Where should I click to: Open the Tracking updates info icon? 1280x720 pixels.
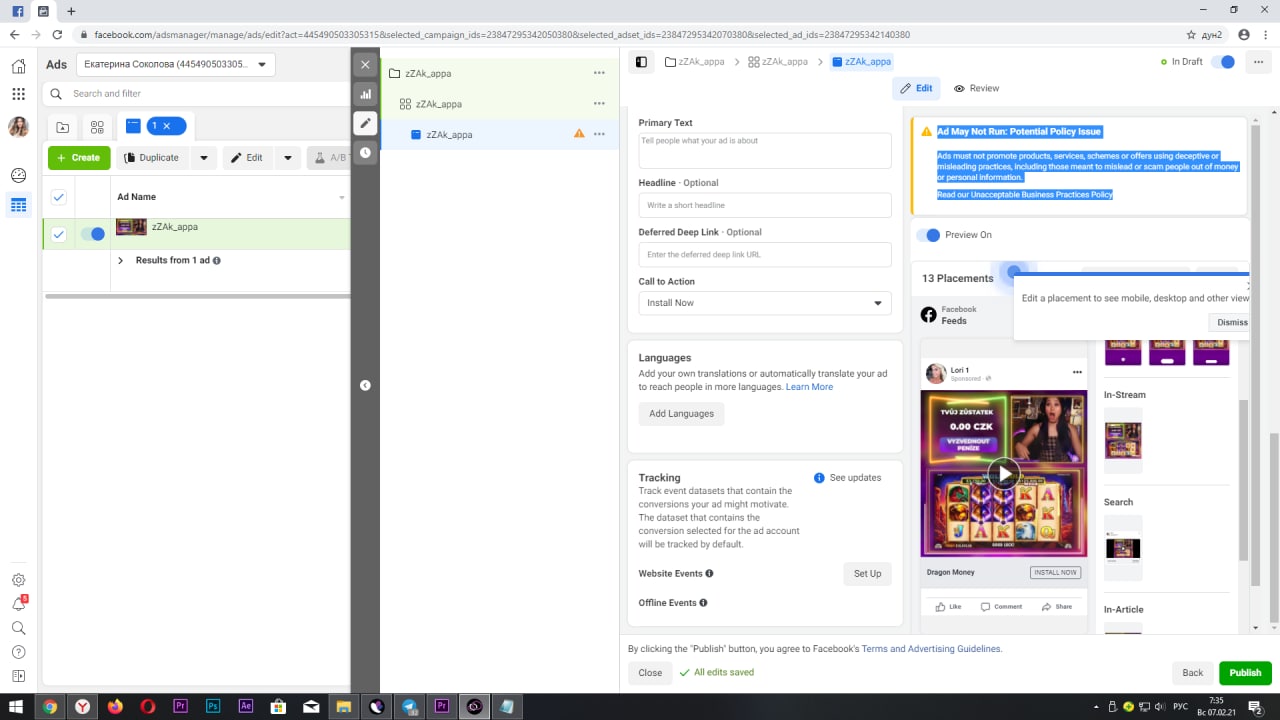click(819, 478)
